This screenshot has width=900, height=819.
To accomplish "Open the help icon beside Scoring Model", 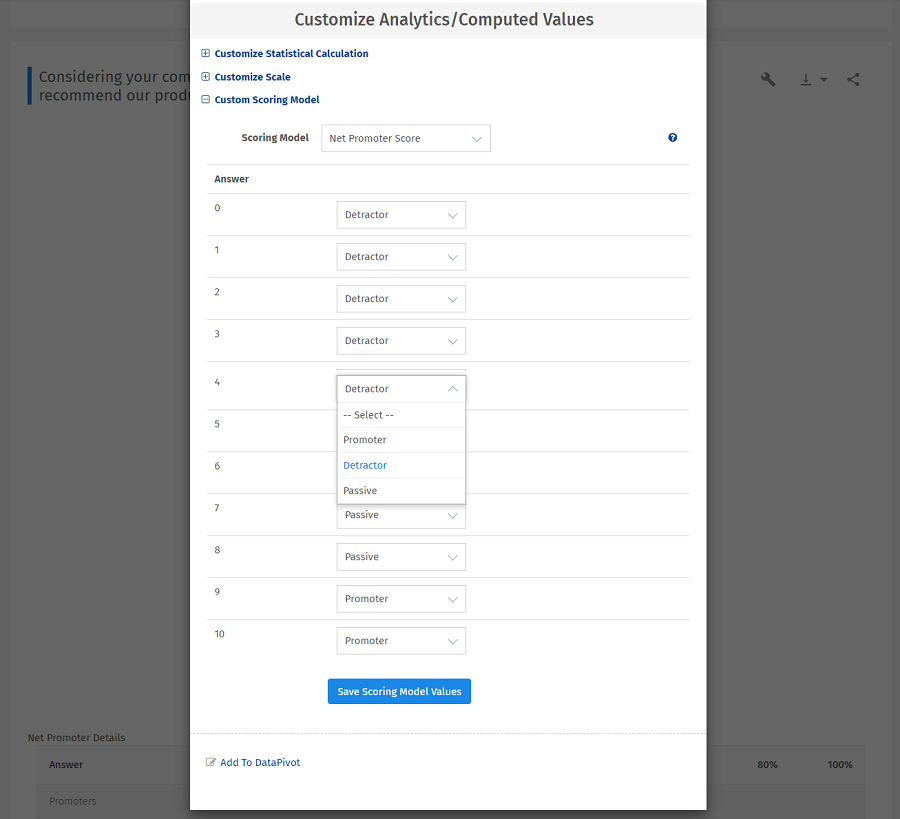I will click(672, 138).
